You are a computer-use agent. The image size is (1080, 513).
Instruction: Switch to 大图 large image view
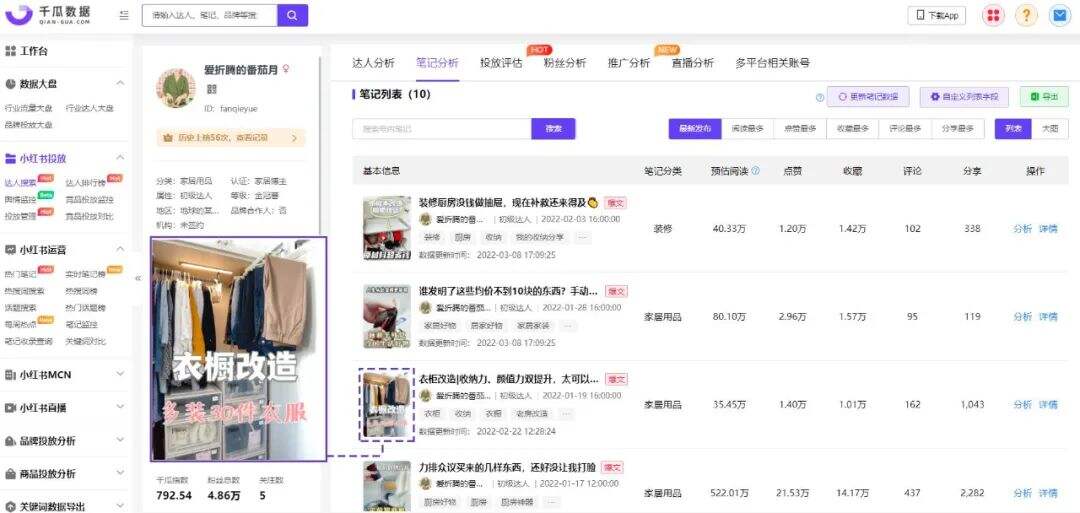(1050, 129)
